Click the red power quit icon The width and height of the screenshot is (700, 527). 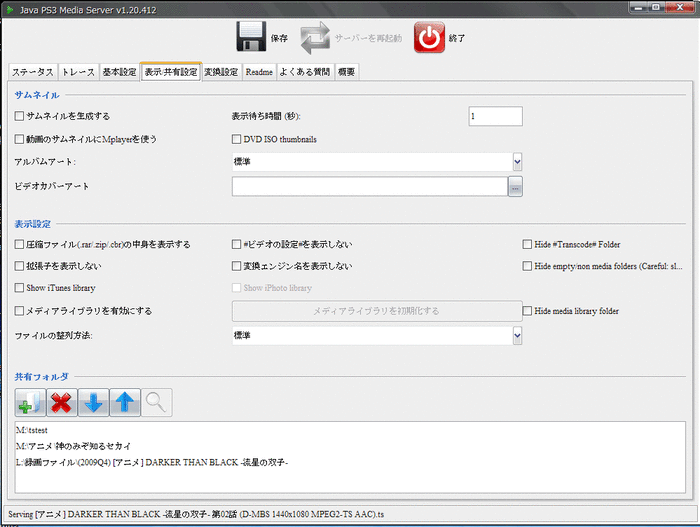(429, 37)
